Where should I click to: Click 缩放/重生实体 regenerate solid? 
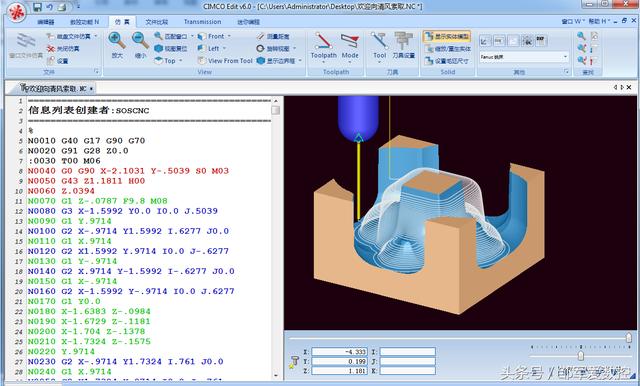pyautogui.click(x=447, y=49)
